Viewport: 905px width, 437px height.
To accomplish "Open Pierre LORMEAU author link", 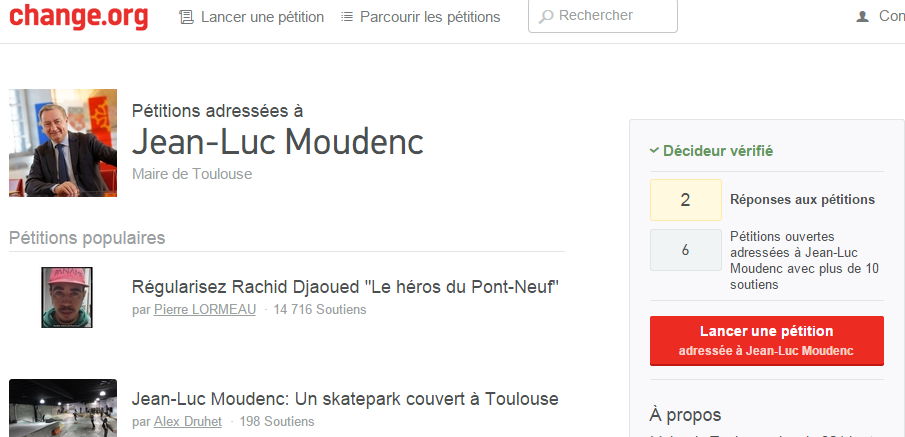I will 204,310.
